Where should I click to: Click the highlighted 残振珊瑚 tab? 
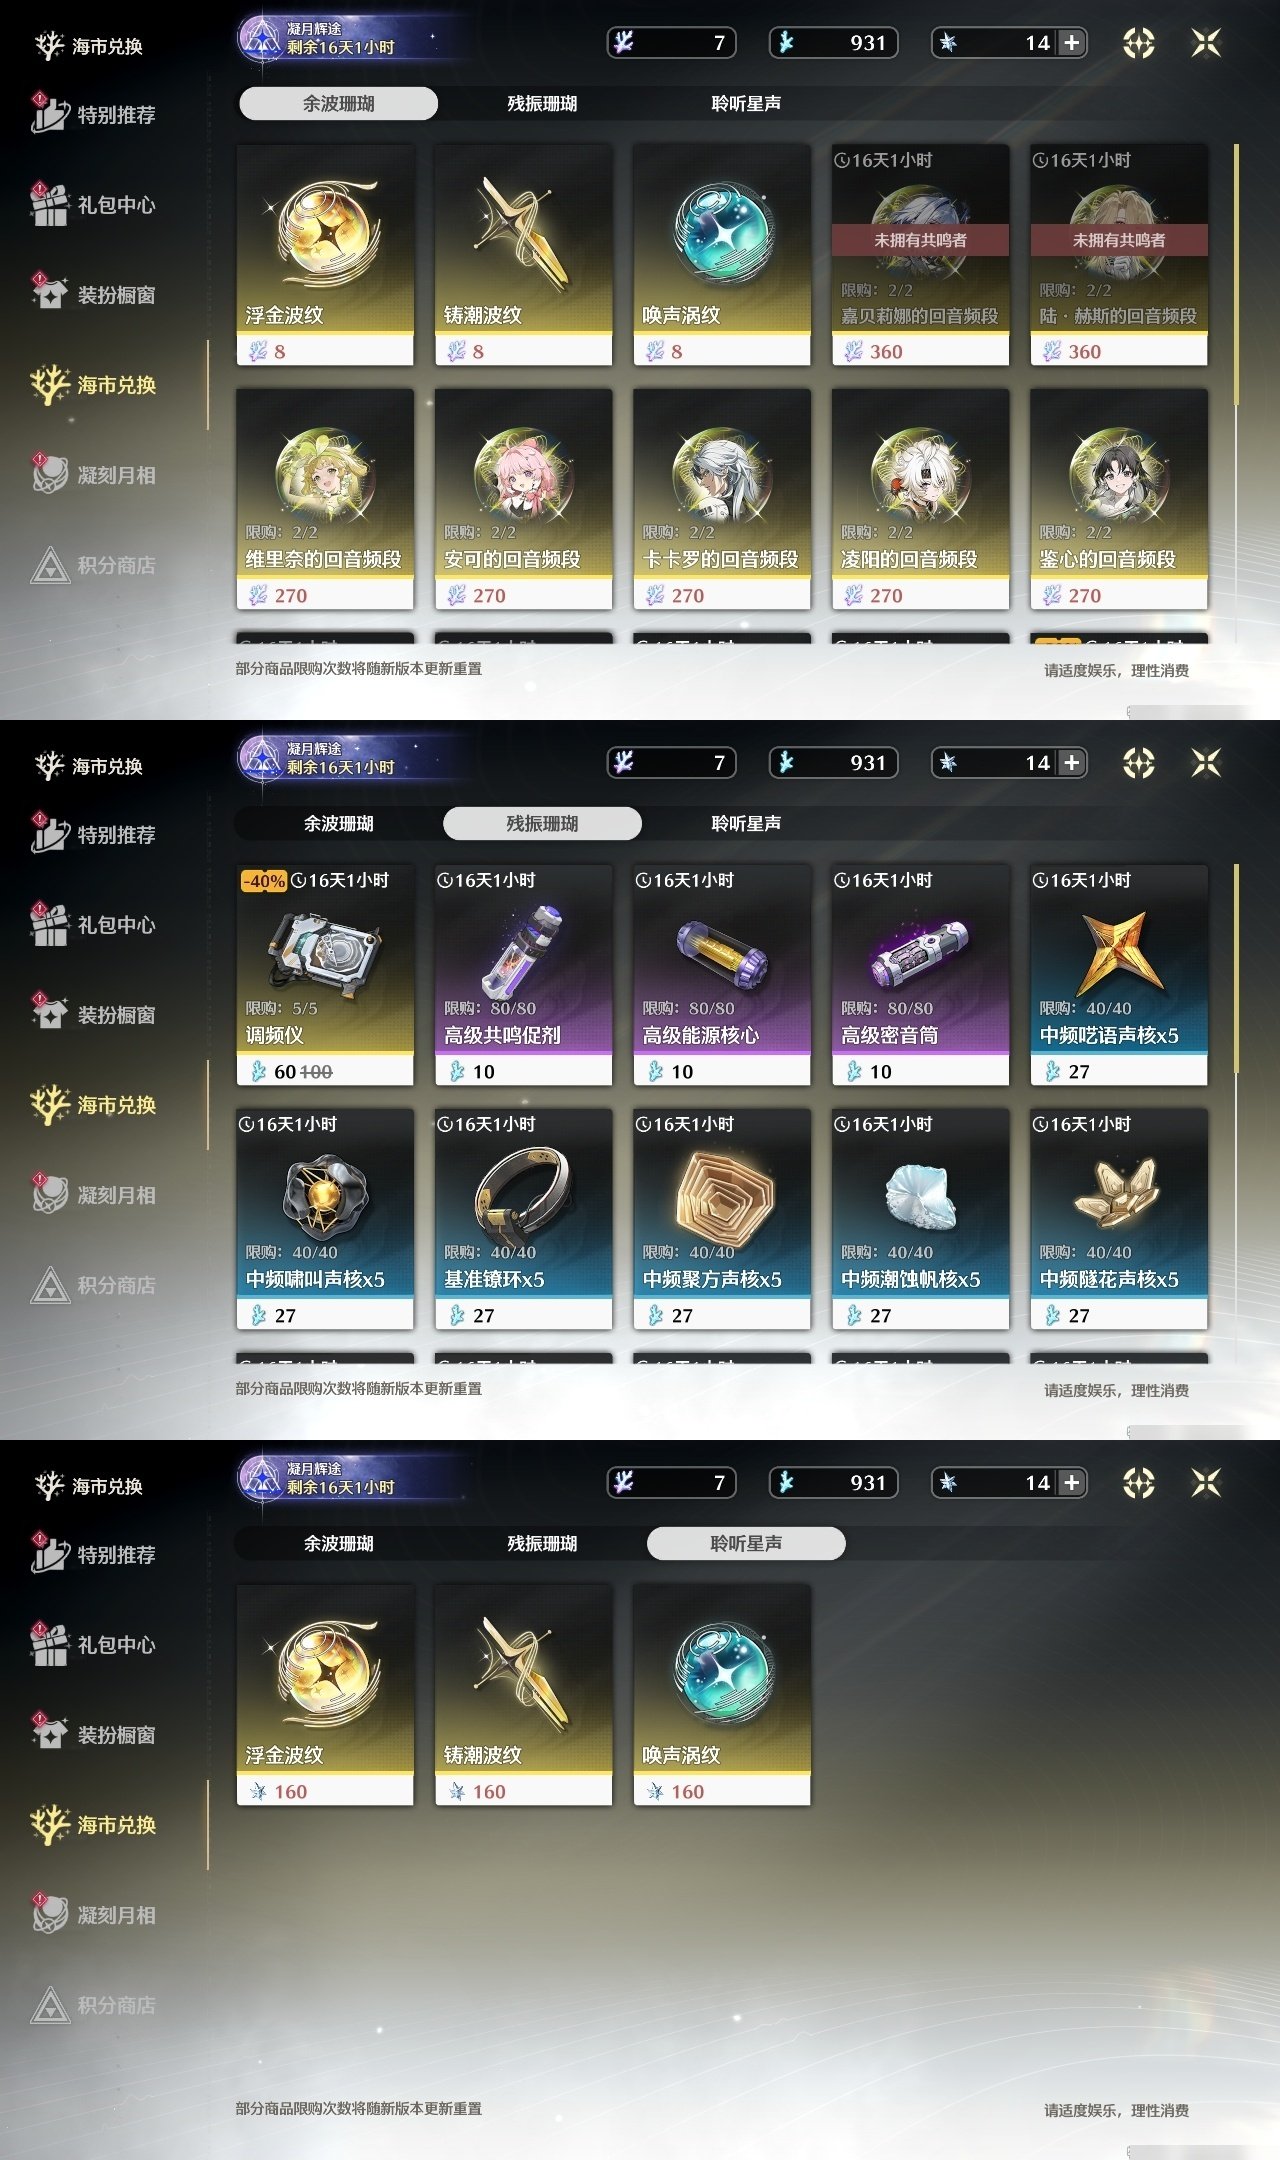(542, 823)
